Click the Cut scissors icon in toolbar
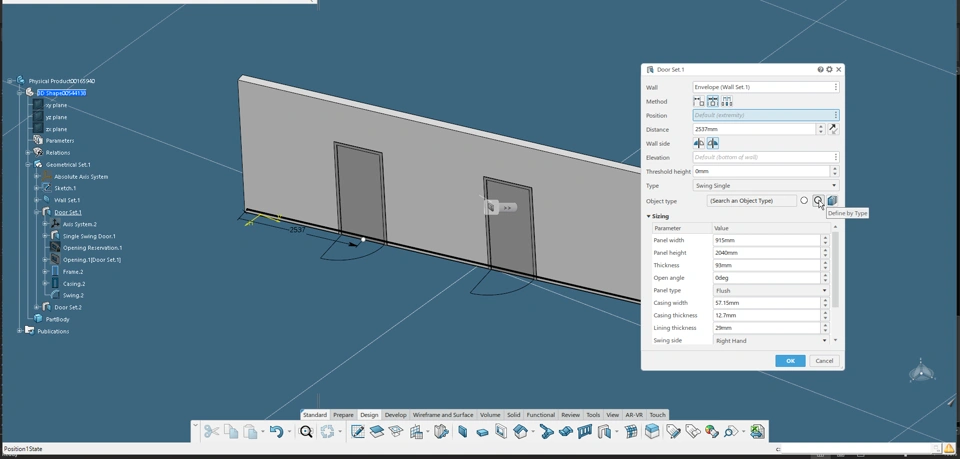 [x=211, y=431]
